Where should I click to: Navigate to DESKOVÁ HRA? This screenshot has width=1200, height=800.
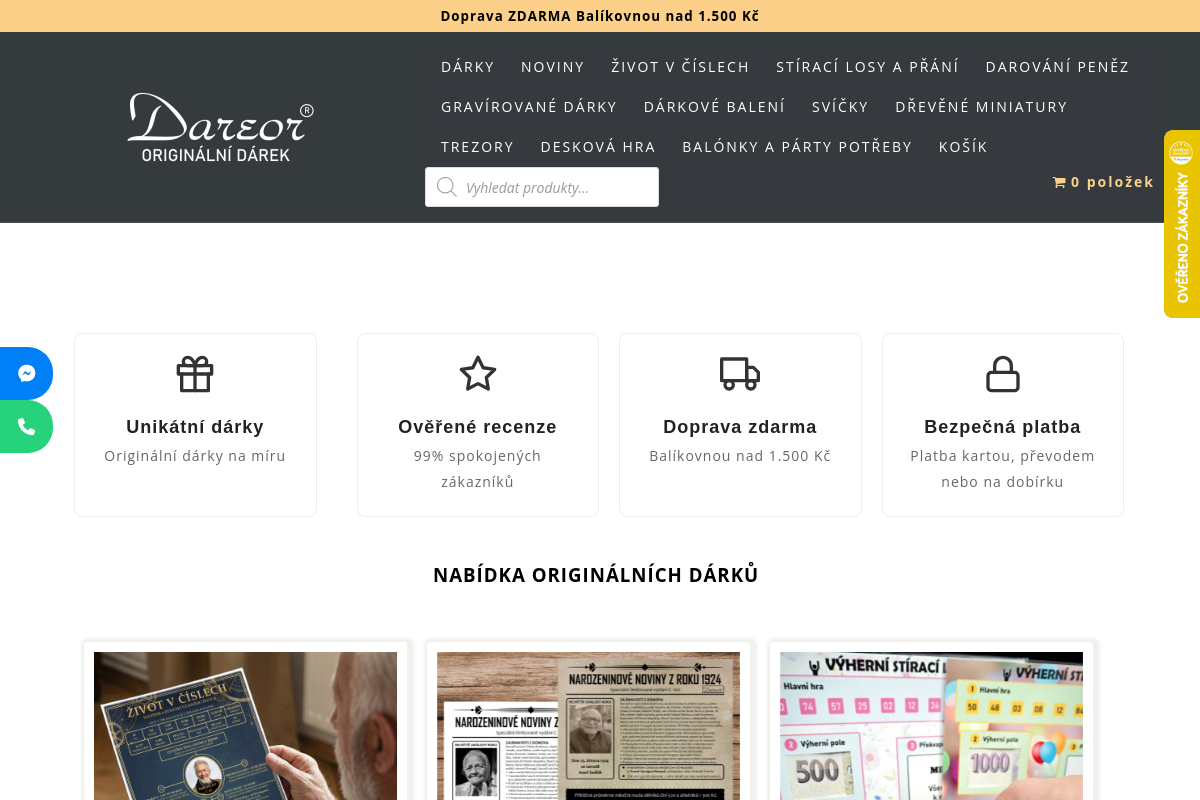[598, 146]
